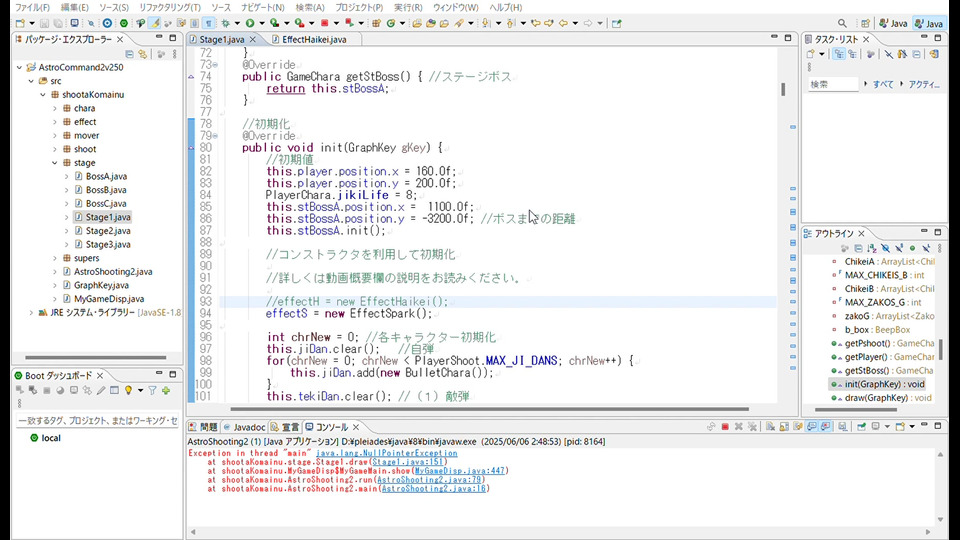
Task: Toggle Mark Occurrences highlighter in toolbar
Action: click(155, 22)
